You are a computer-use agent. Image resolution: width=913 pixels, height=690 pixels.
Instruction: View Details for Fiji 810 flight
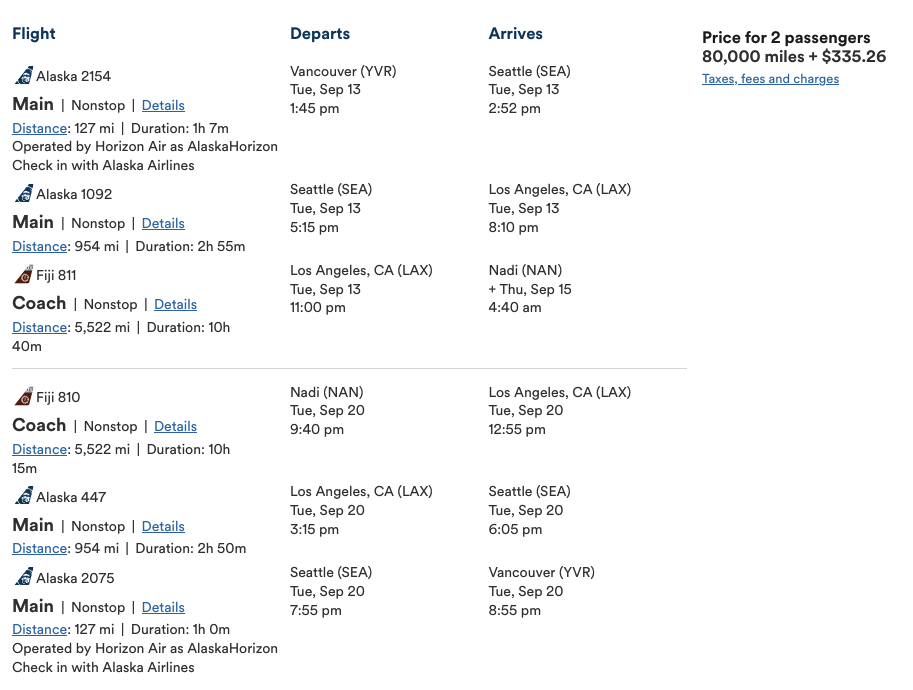point(175,426)
